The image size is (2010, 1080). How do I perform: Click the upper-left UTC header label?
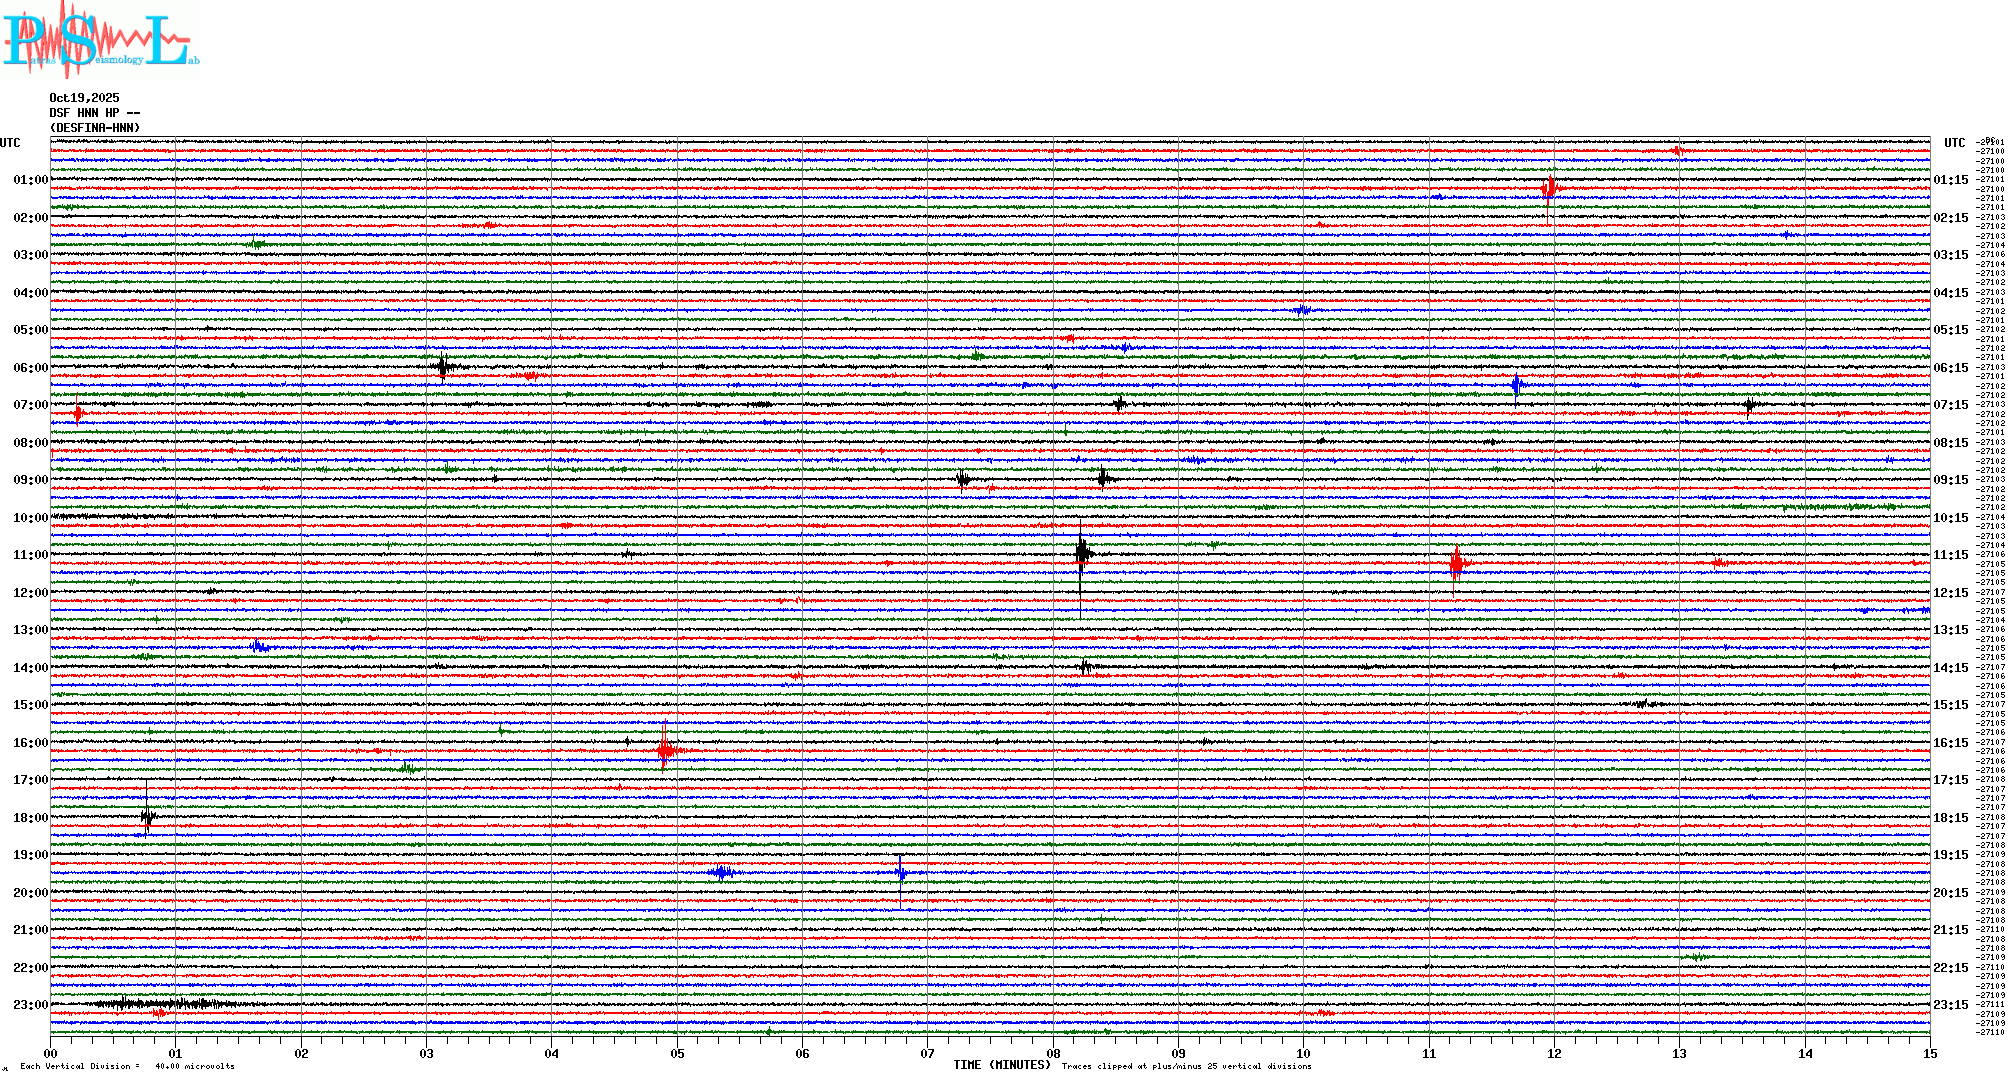point(10,143)
